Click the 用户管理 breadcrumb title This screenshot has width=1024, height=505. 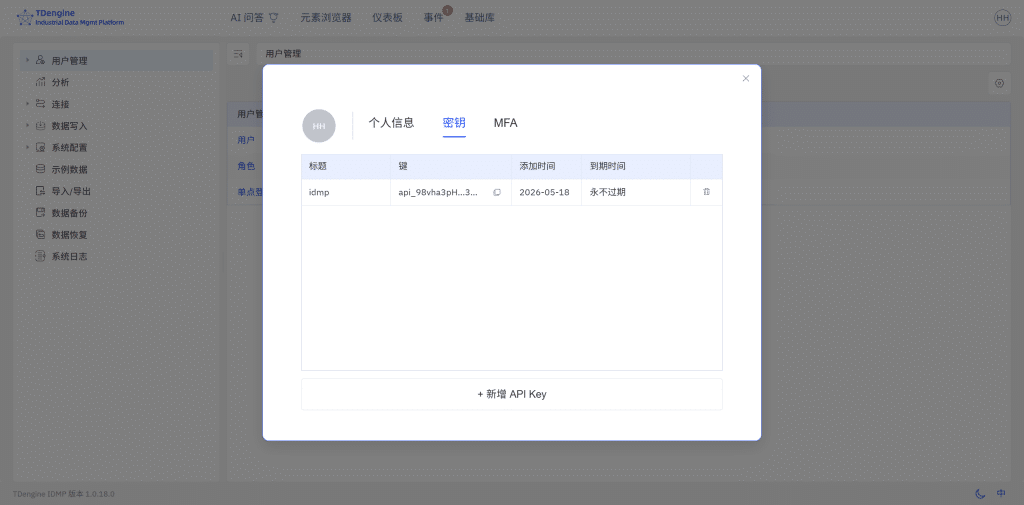[283, 54]
